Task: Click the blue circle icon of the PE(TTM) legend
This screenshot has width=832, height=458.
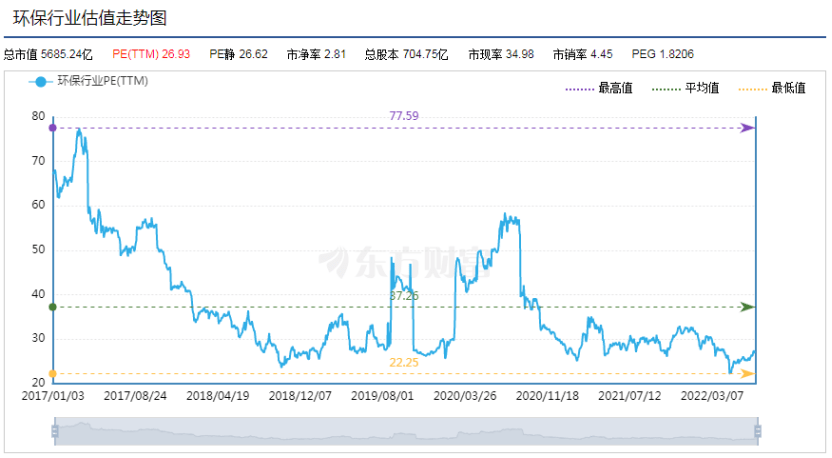Action: click(x=40, y=82)
